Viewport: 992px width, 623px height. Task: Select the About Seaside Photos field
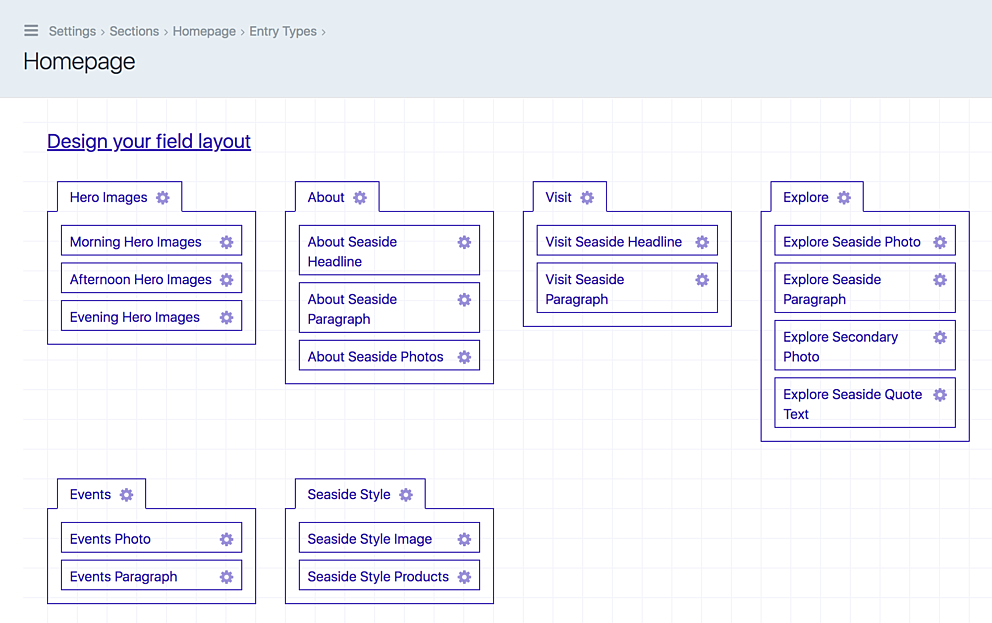tap(389, 355)
